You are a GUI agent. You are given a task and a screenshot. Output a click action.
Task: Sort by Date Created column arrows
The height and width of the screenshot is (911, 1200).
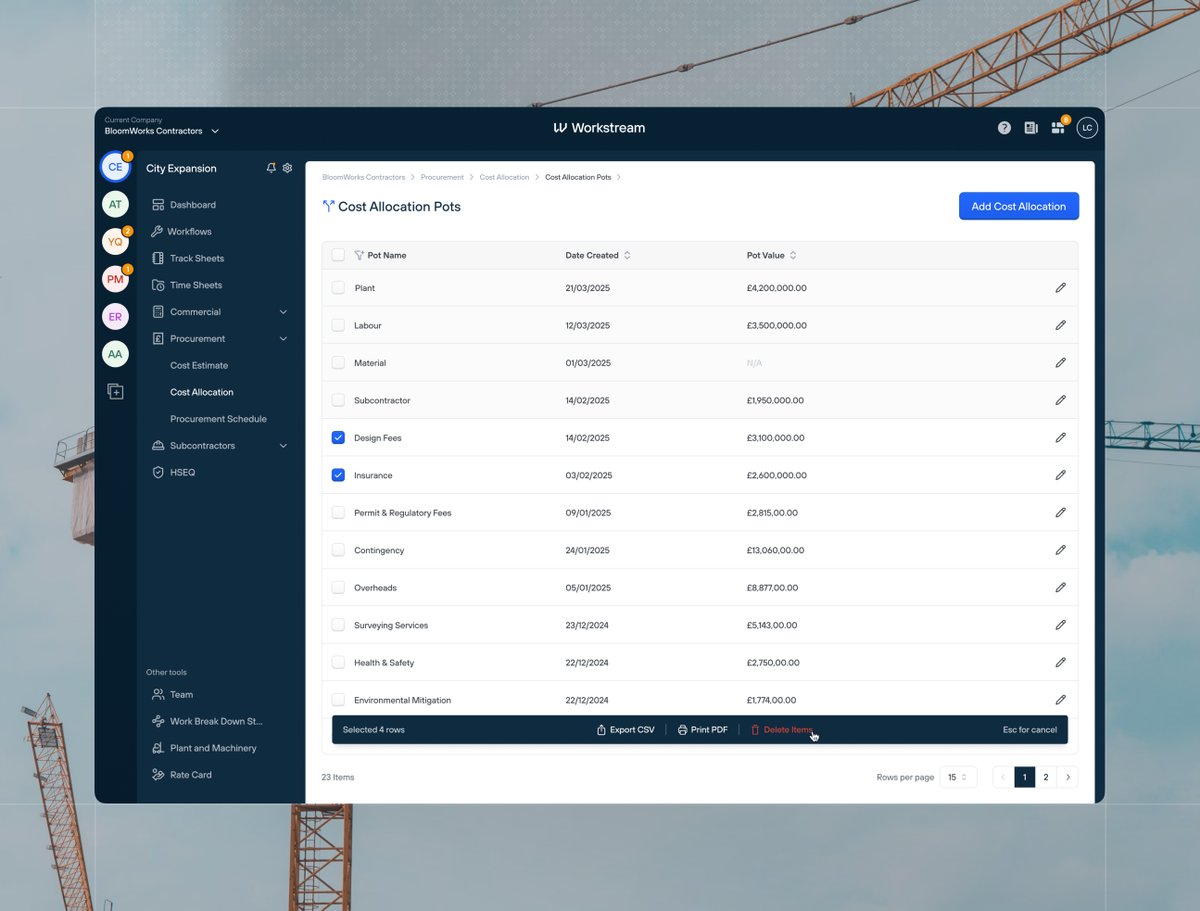627,255
